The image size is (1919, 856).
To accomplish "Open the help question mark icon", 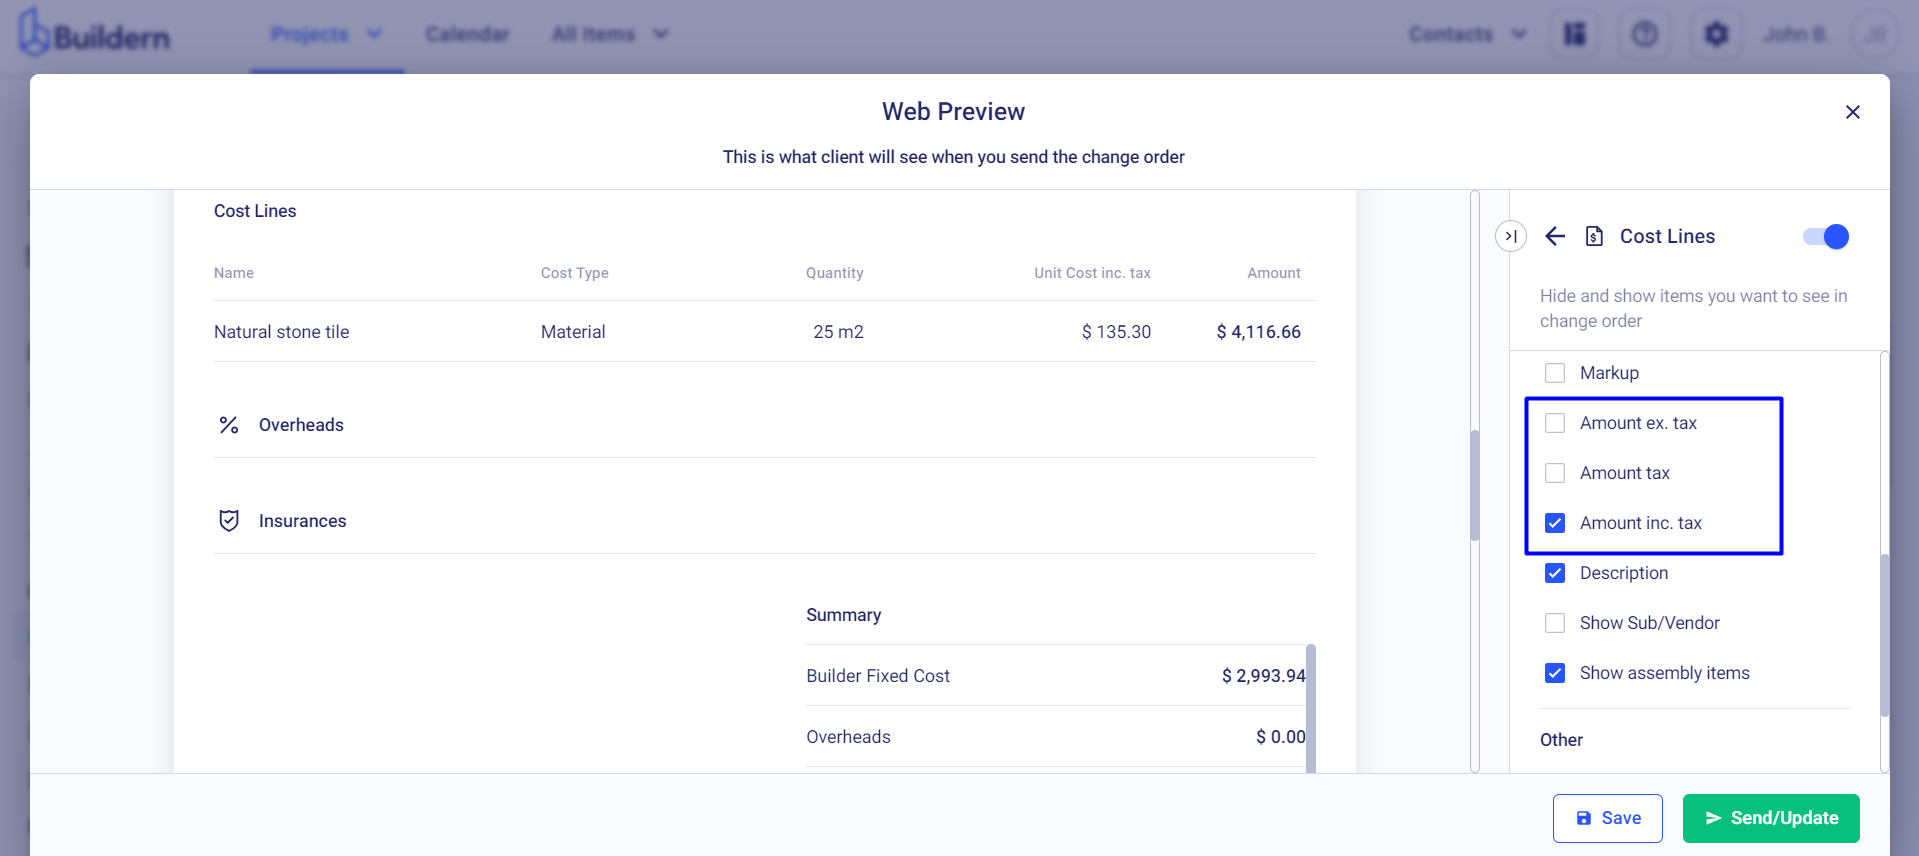I will 1645,35.
